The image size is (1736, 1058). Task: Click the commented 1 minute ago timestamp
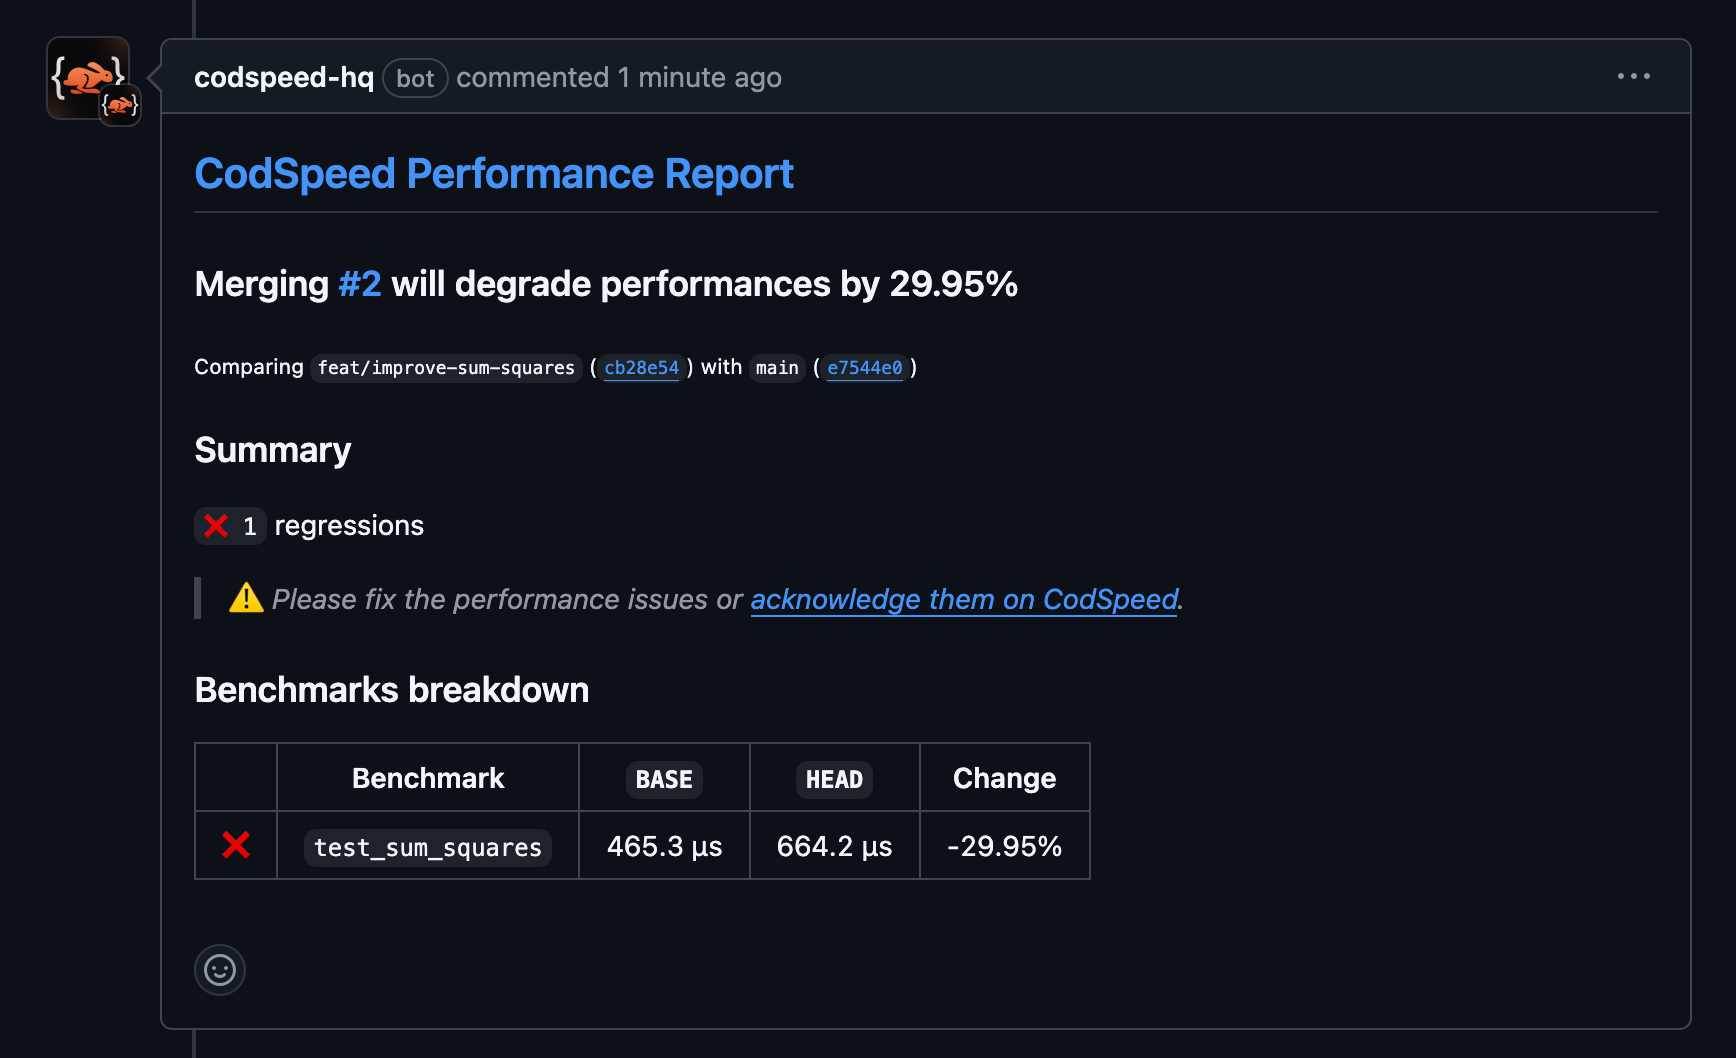pos(618,77)
